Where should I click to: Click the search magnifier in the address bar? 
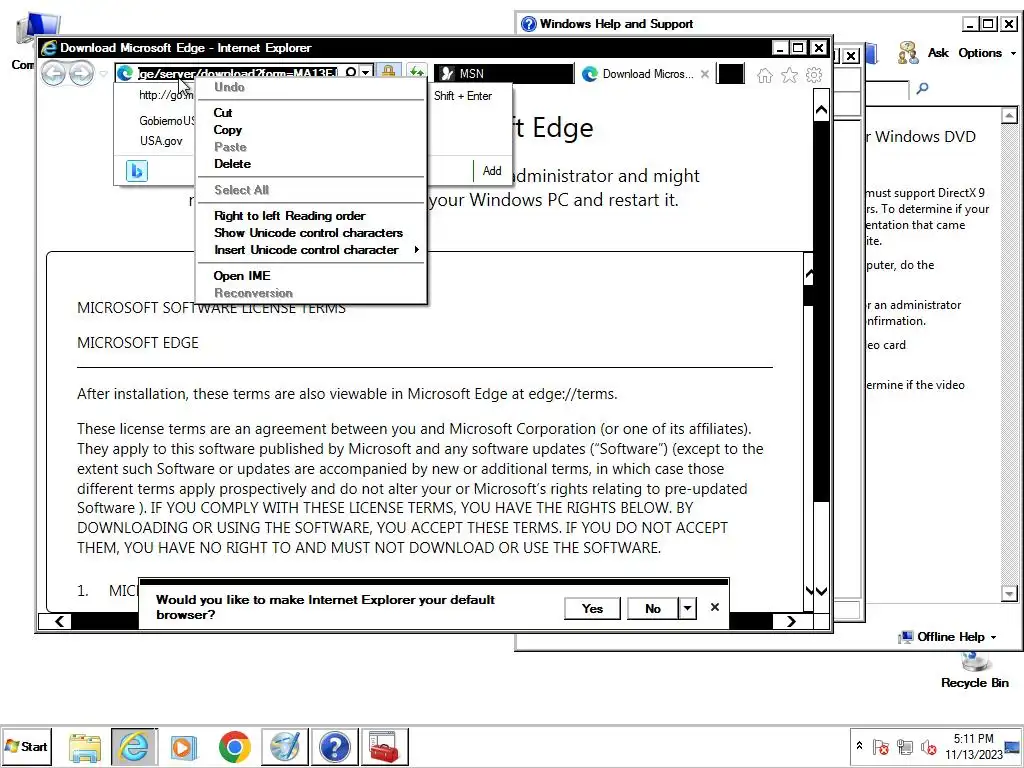point(351,72)
